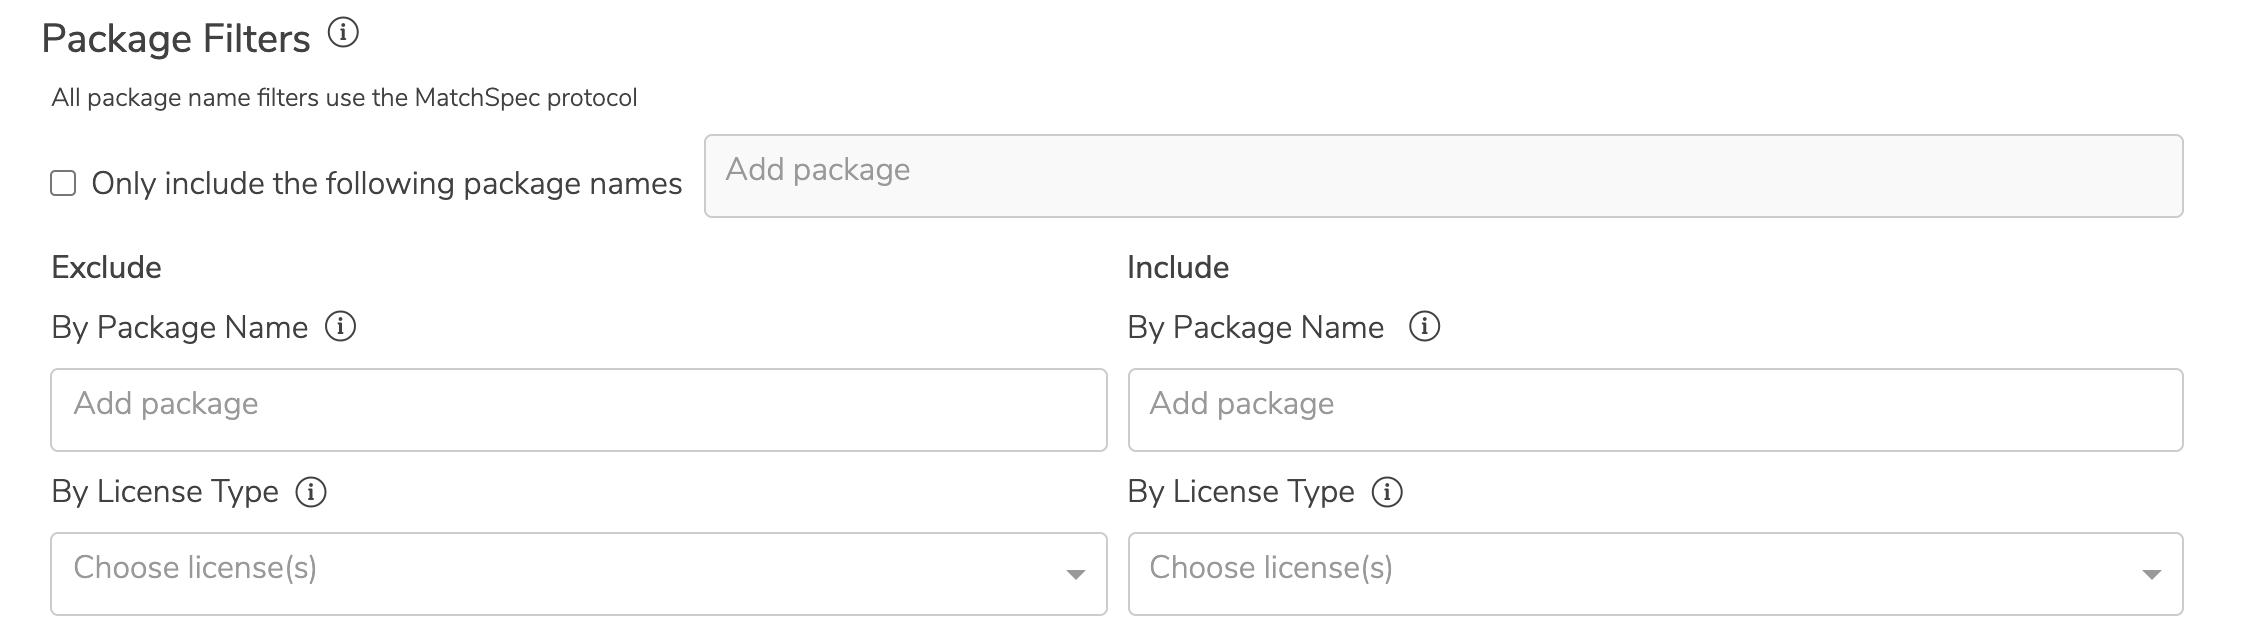Click the Exclude 'By Package Name' label
The width and height of the screenshot is (2250, 638).
point(180,328)
